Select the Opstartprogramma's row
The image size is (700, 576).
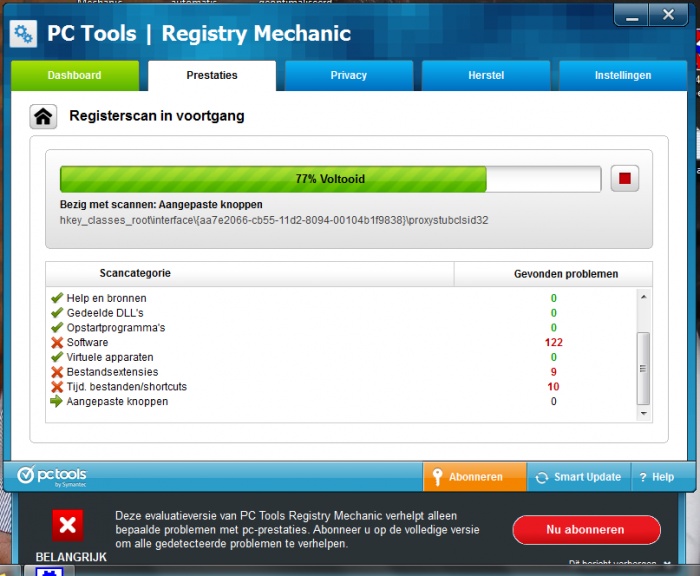tap(342, 327)
